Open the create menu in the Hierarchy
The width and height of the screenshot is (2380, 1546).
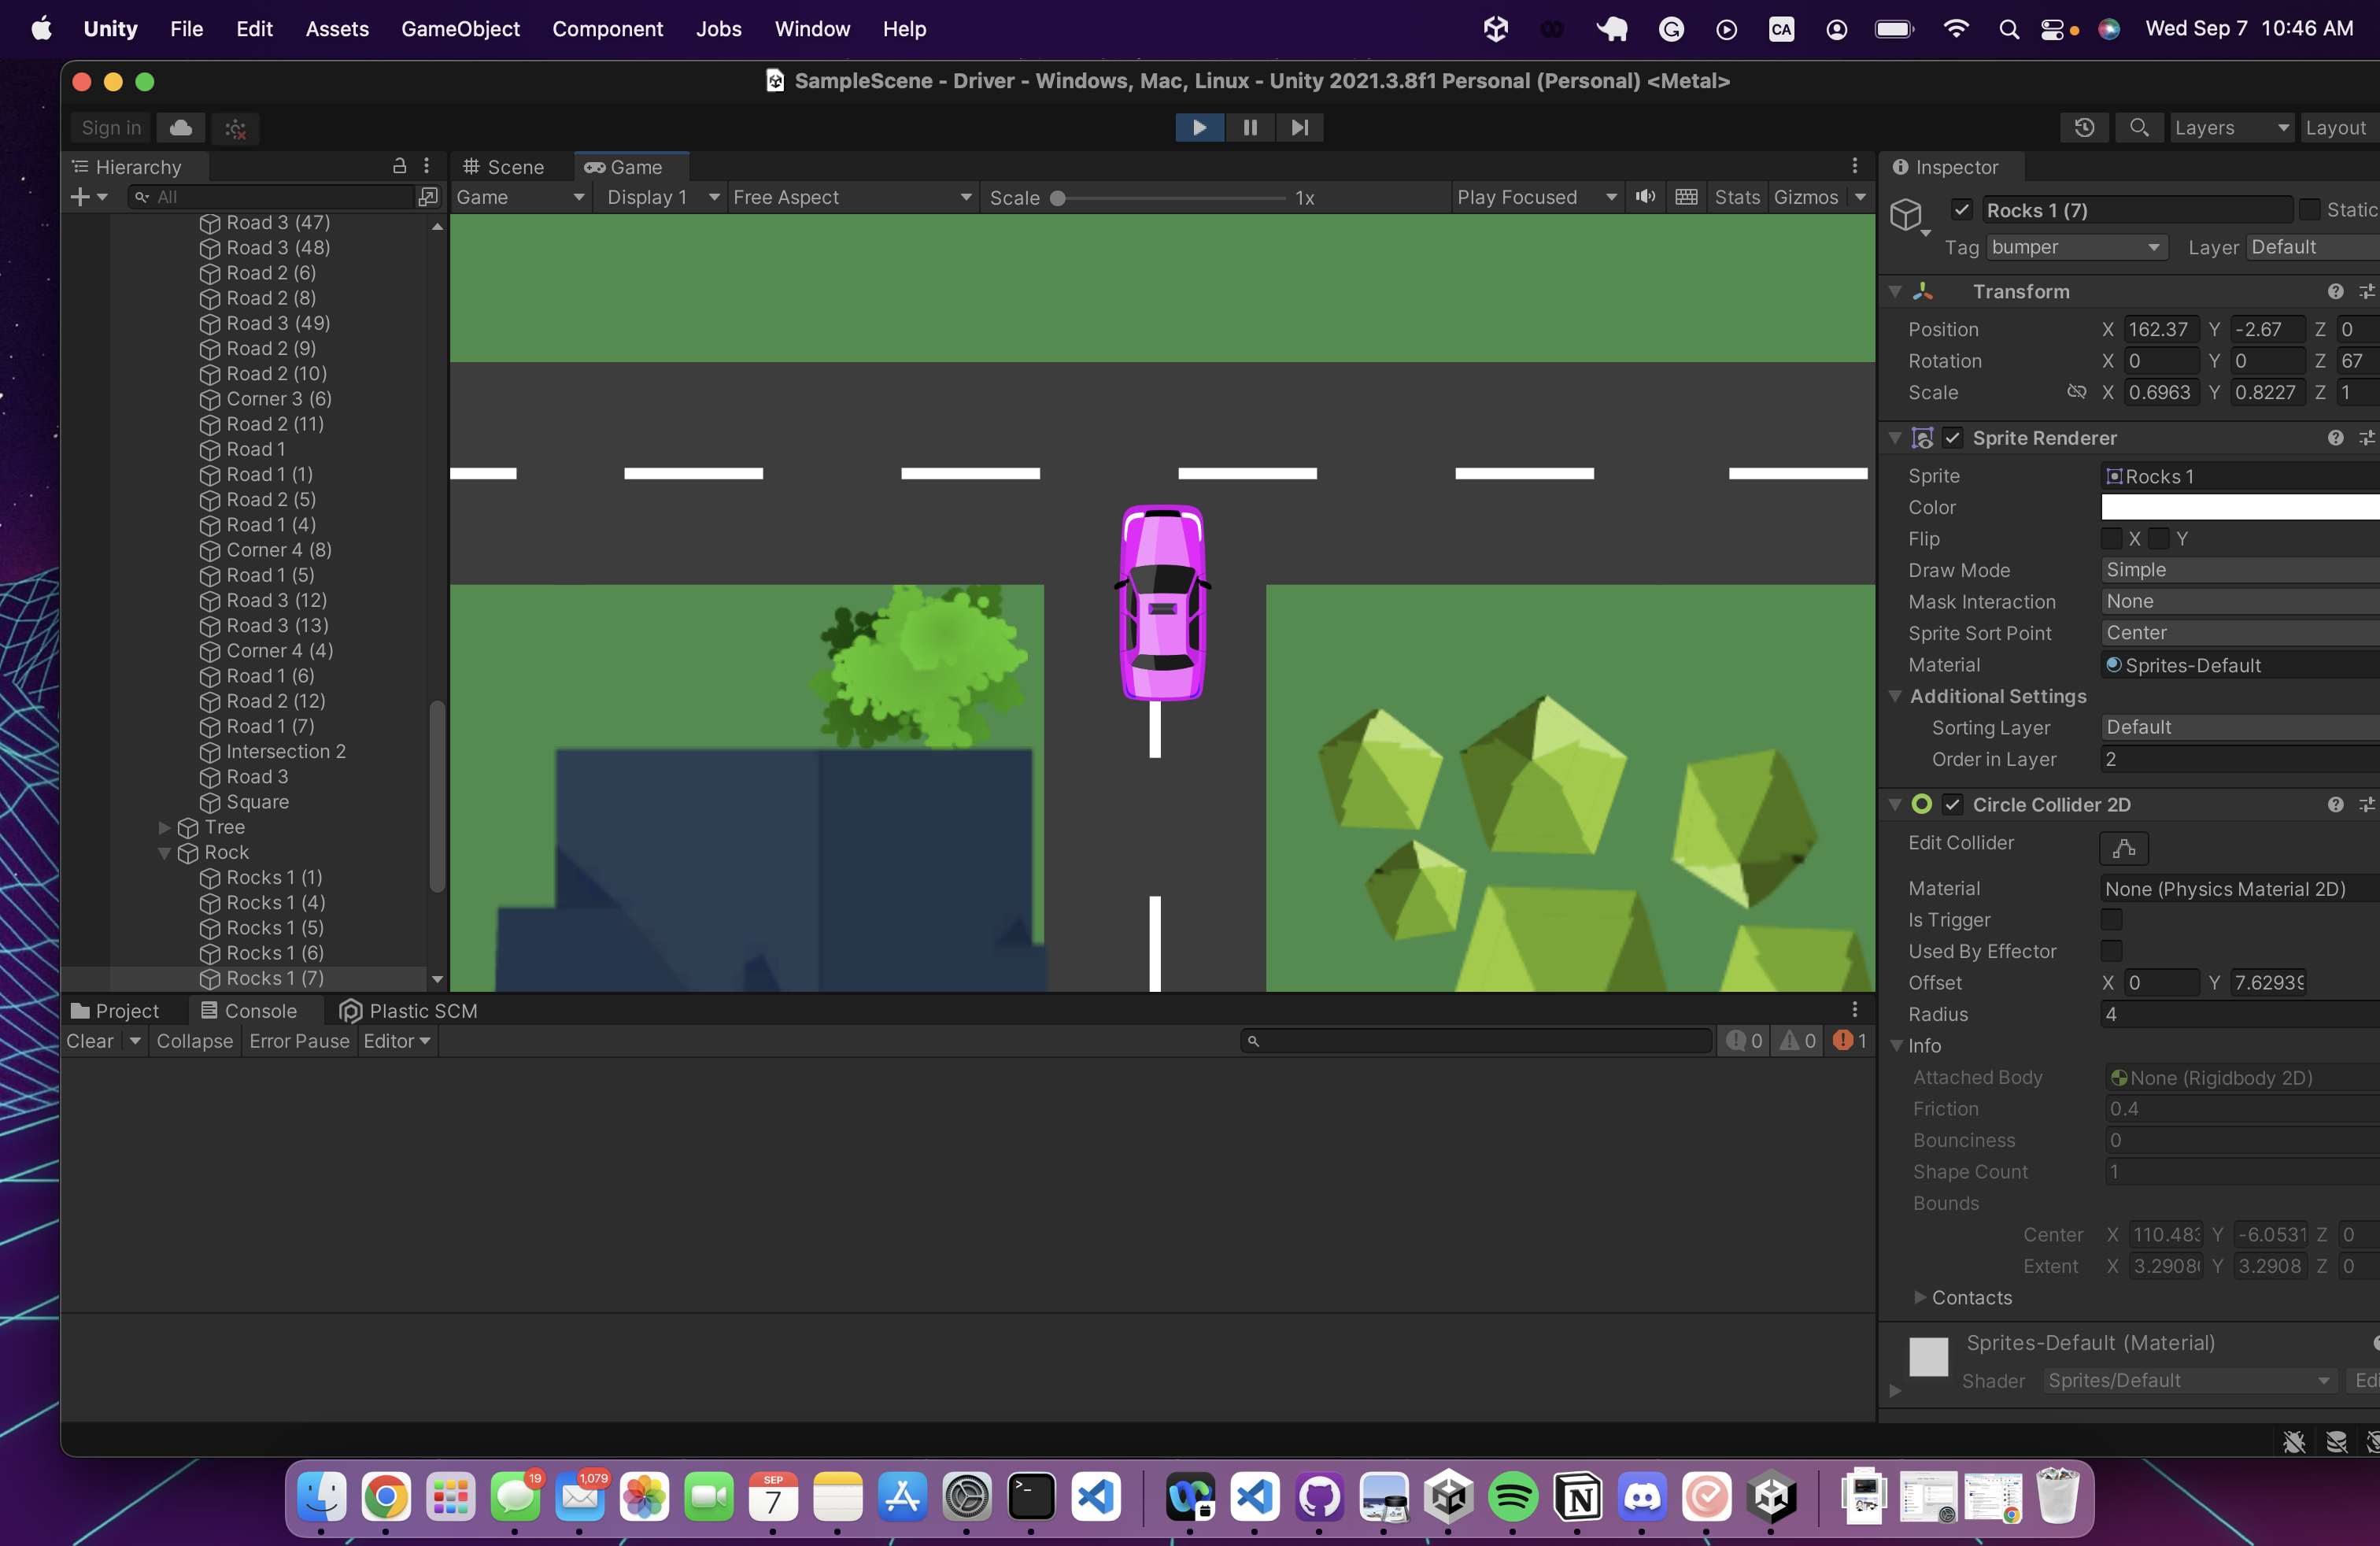(81, 196)
